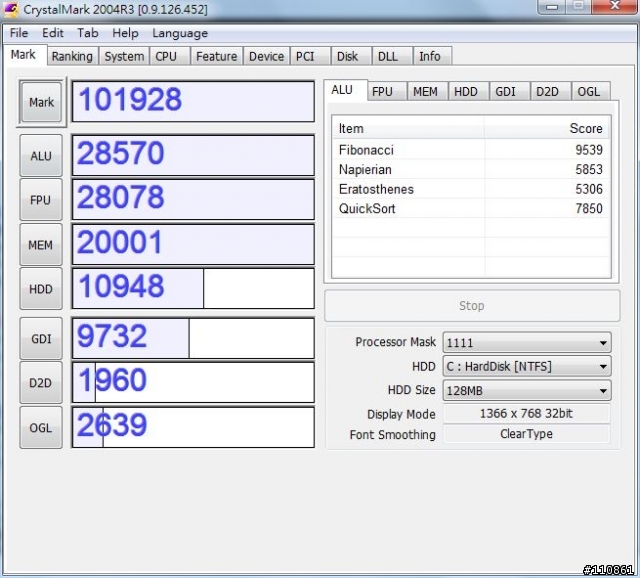Select the Napierian row
Image resolution: width=640 pixels, height=578 pixels.
point(471,169)
